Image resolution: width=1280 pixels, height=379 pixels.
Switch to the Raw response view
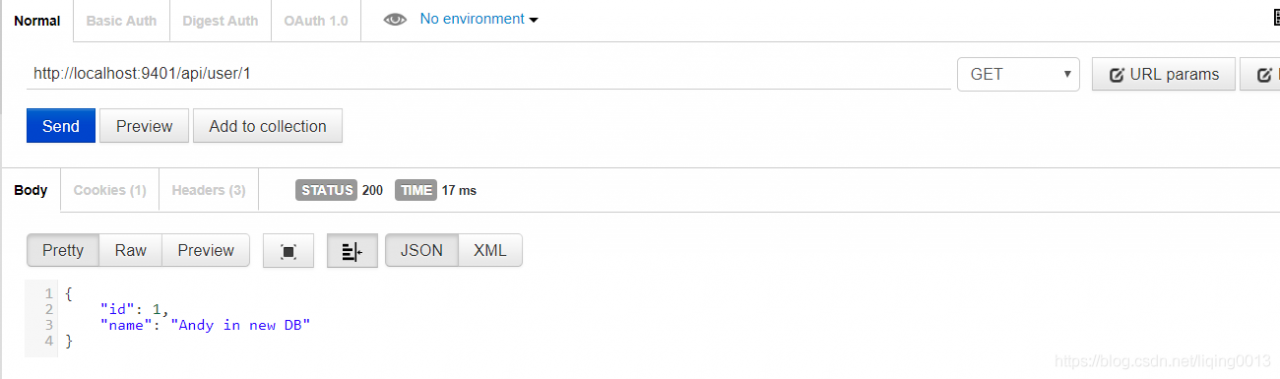[130, 250]
